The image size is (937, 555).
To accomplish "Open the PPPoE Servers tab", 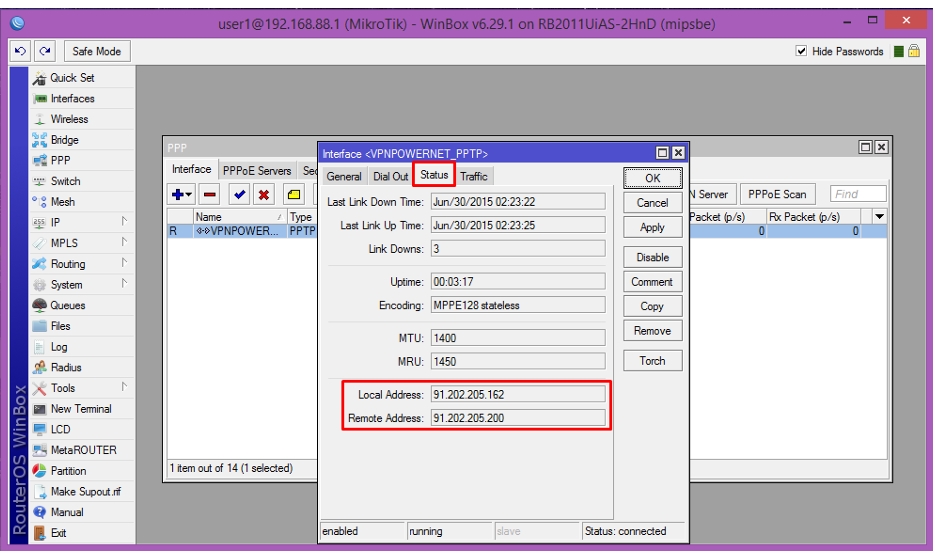I will 257,171.
